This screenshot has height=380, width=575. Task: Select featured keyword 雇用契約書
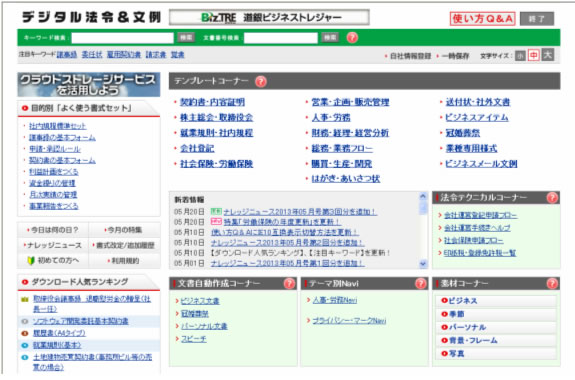124,55
